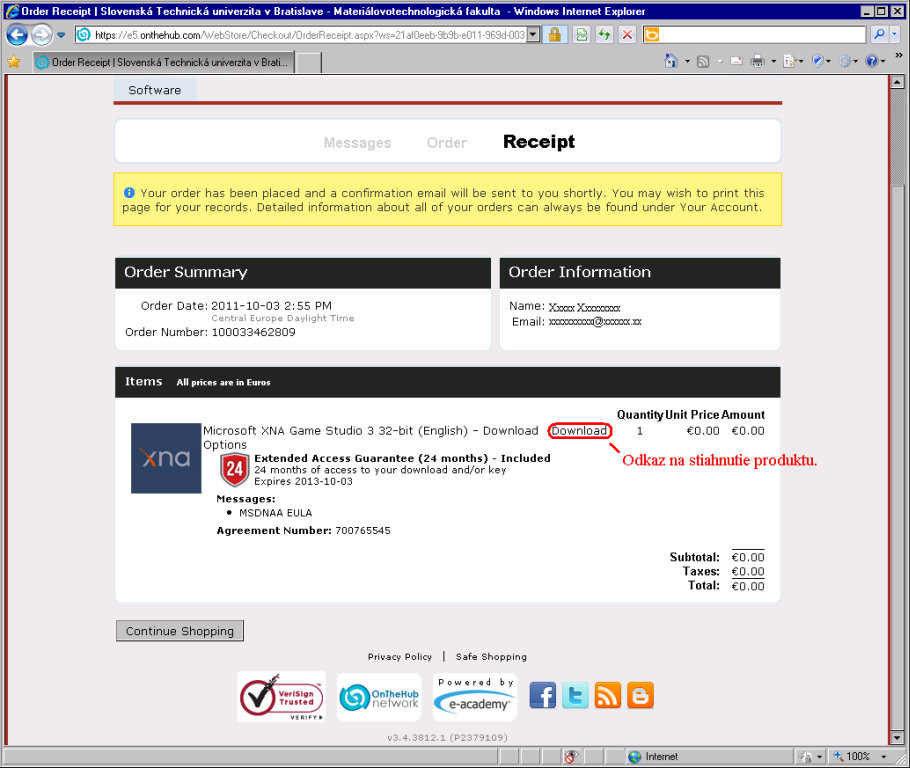Image resolution: width=910 pixels, height=768 pixels.
Task: Stop loading with the red X icon
Action: point(627,35)
